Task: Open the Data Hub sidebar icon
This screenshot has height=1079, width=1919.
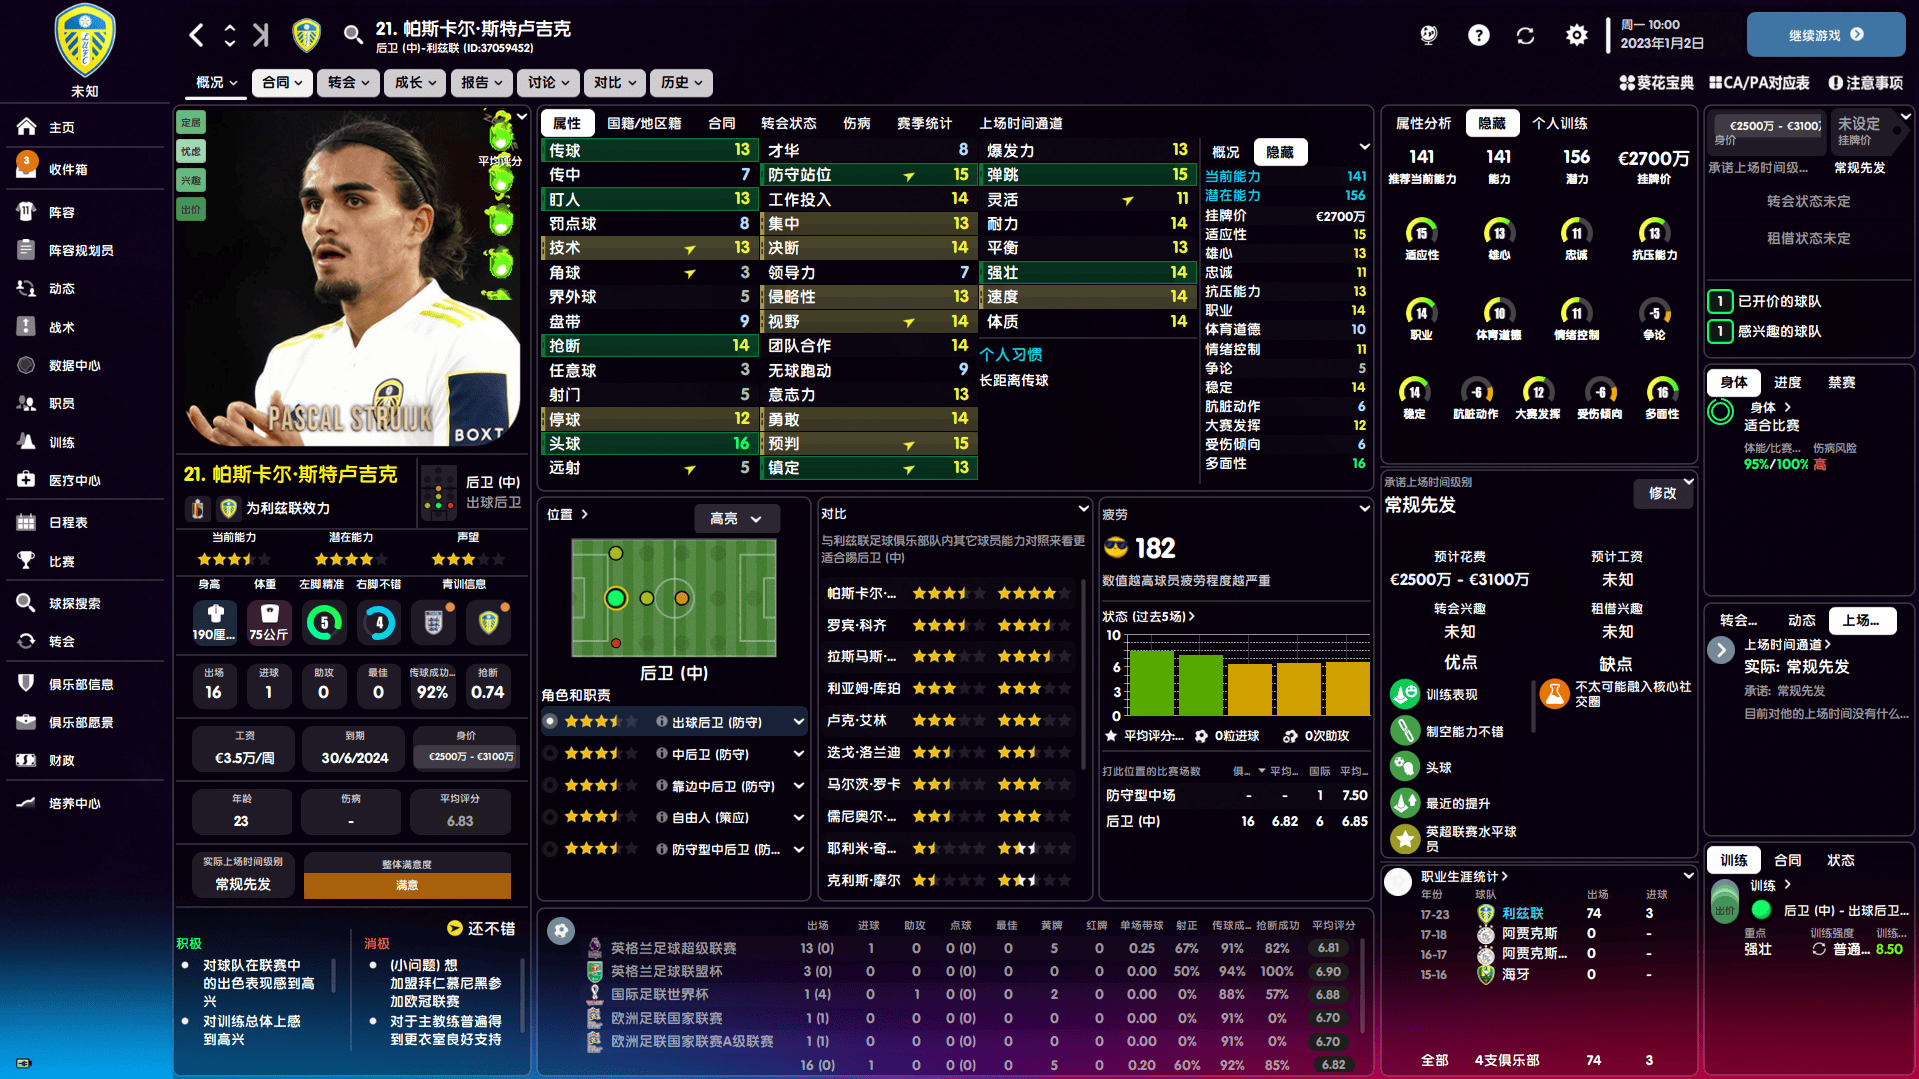Action: click(x=27, y=365)
